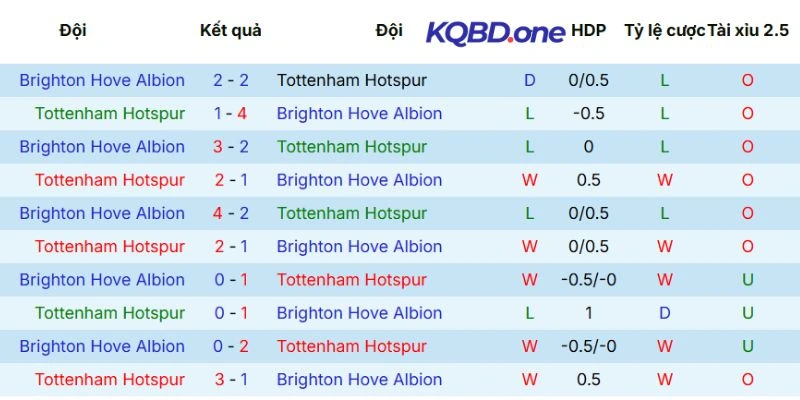Click the KQBD.one logo
The image size is (800, 400).
(x=495, y=32)
